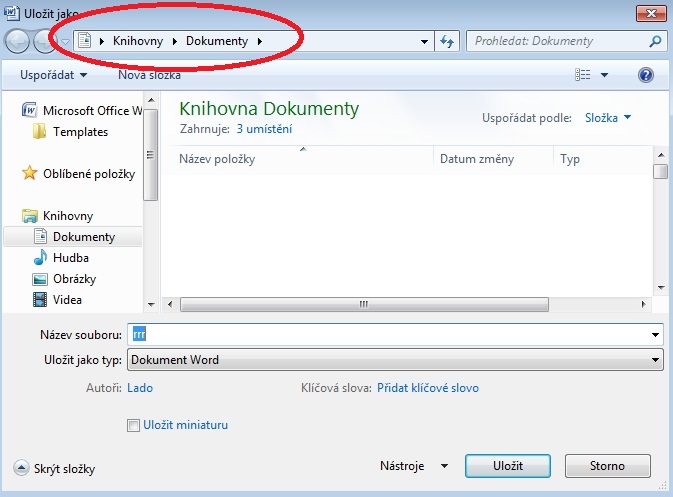Open the recent locations arrow beside Forward
Image resolution: width=673 pixels, height=497 pixels.
(65, 42)
